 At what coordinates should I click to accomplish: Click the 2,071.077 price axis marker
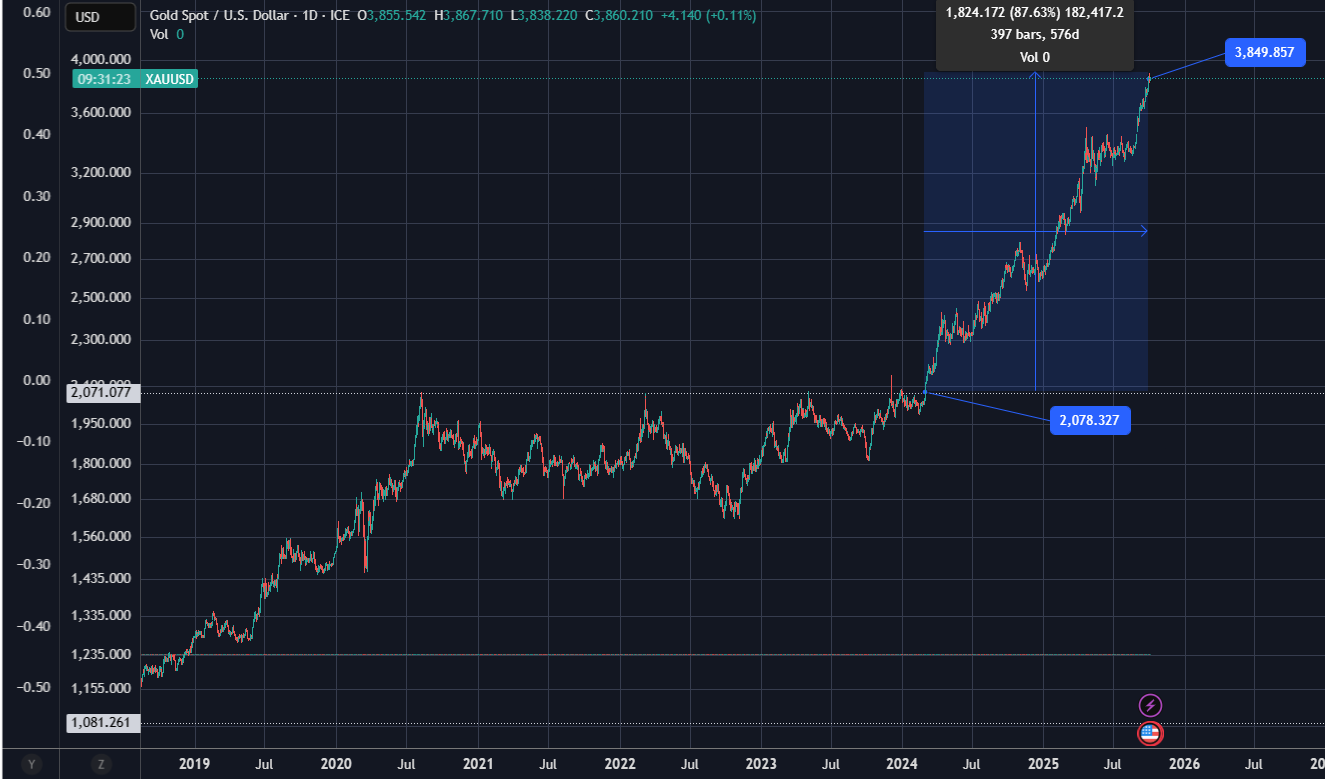pyautogui.click(x=104, y=393)
